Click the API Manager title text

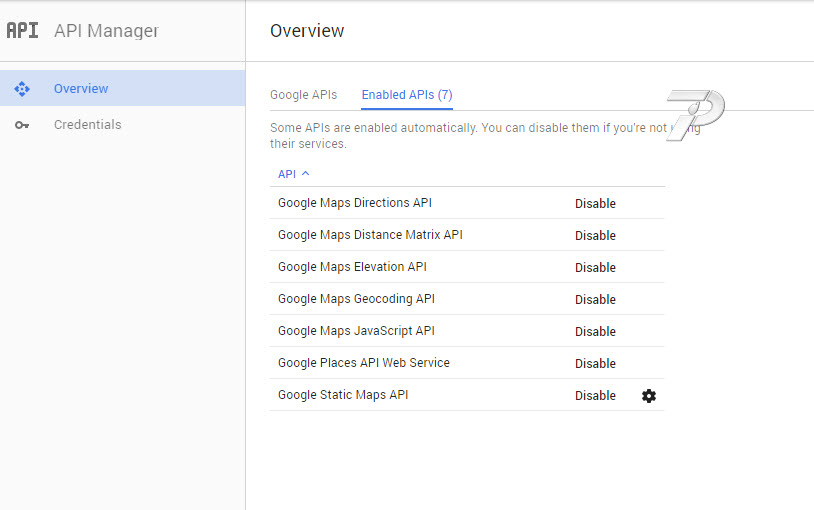tap(106, 31)
